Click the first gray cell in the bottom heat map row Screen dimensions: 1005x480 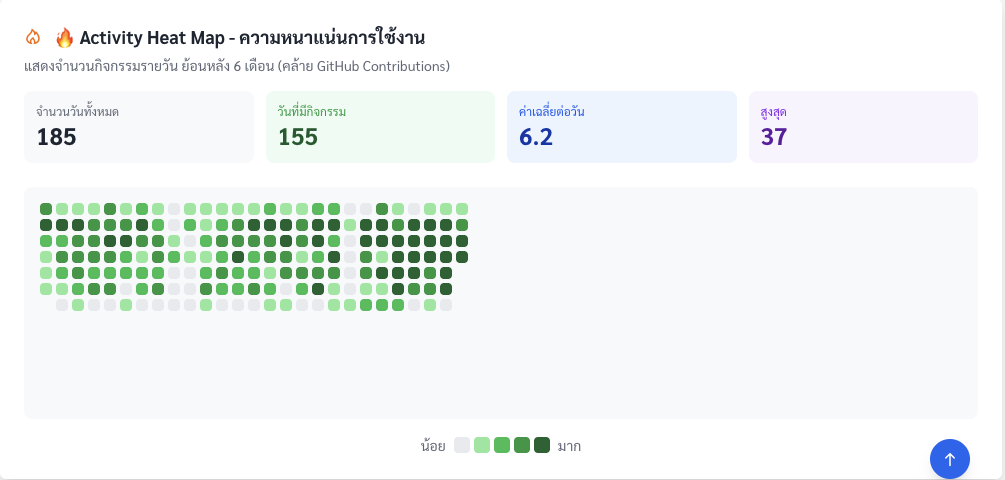pos(62,305)
